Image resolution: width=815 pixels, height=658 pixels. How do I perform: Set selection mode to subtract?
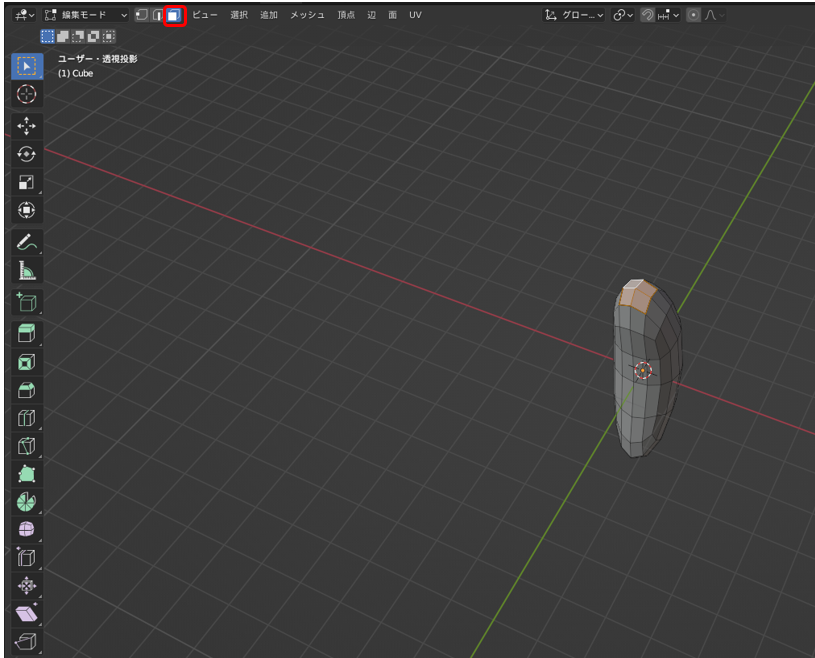(x=78, y=36)
